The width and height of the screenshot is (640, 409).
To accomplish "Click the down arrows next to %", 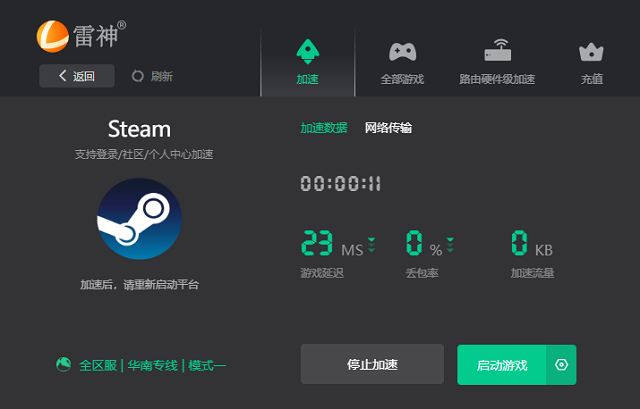I will tap(450, 245).
